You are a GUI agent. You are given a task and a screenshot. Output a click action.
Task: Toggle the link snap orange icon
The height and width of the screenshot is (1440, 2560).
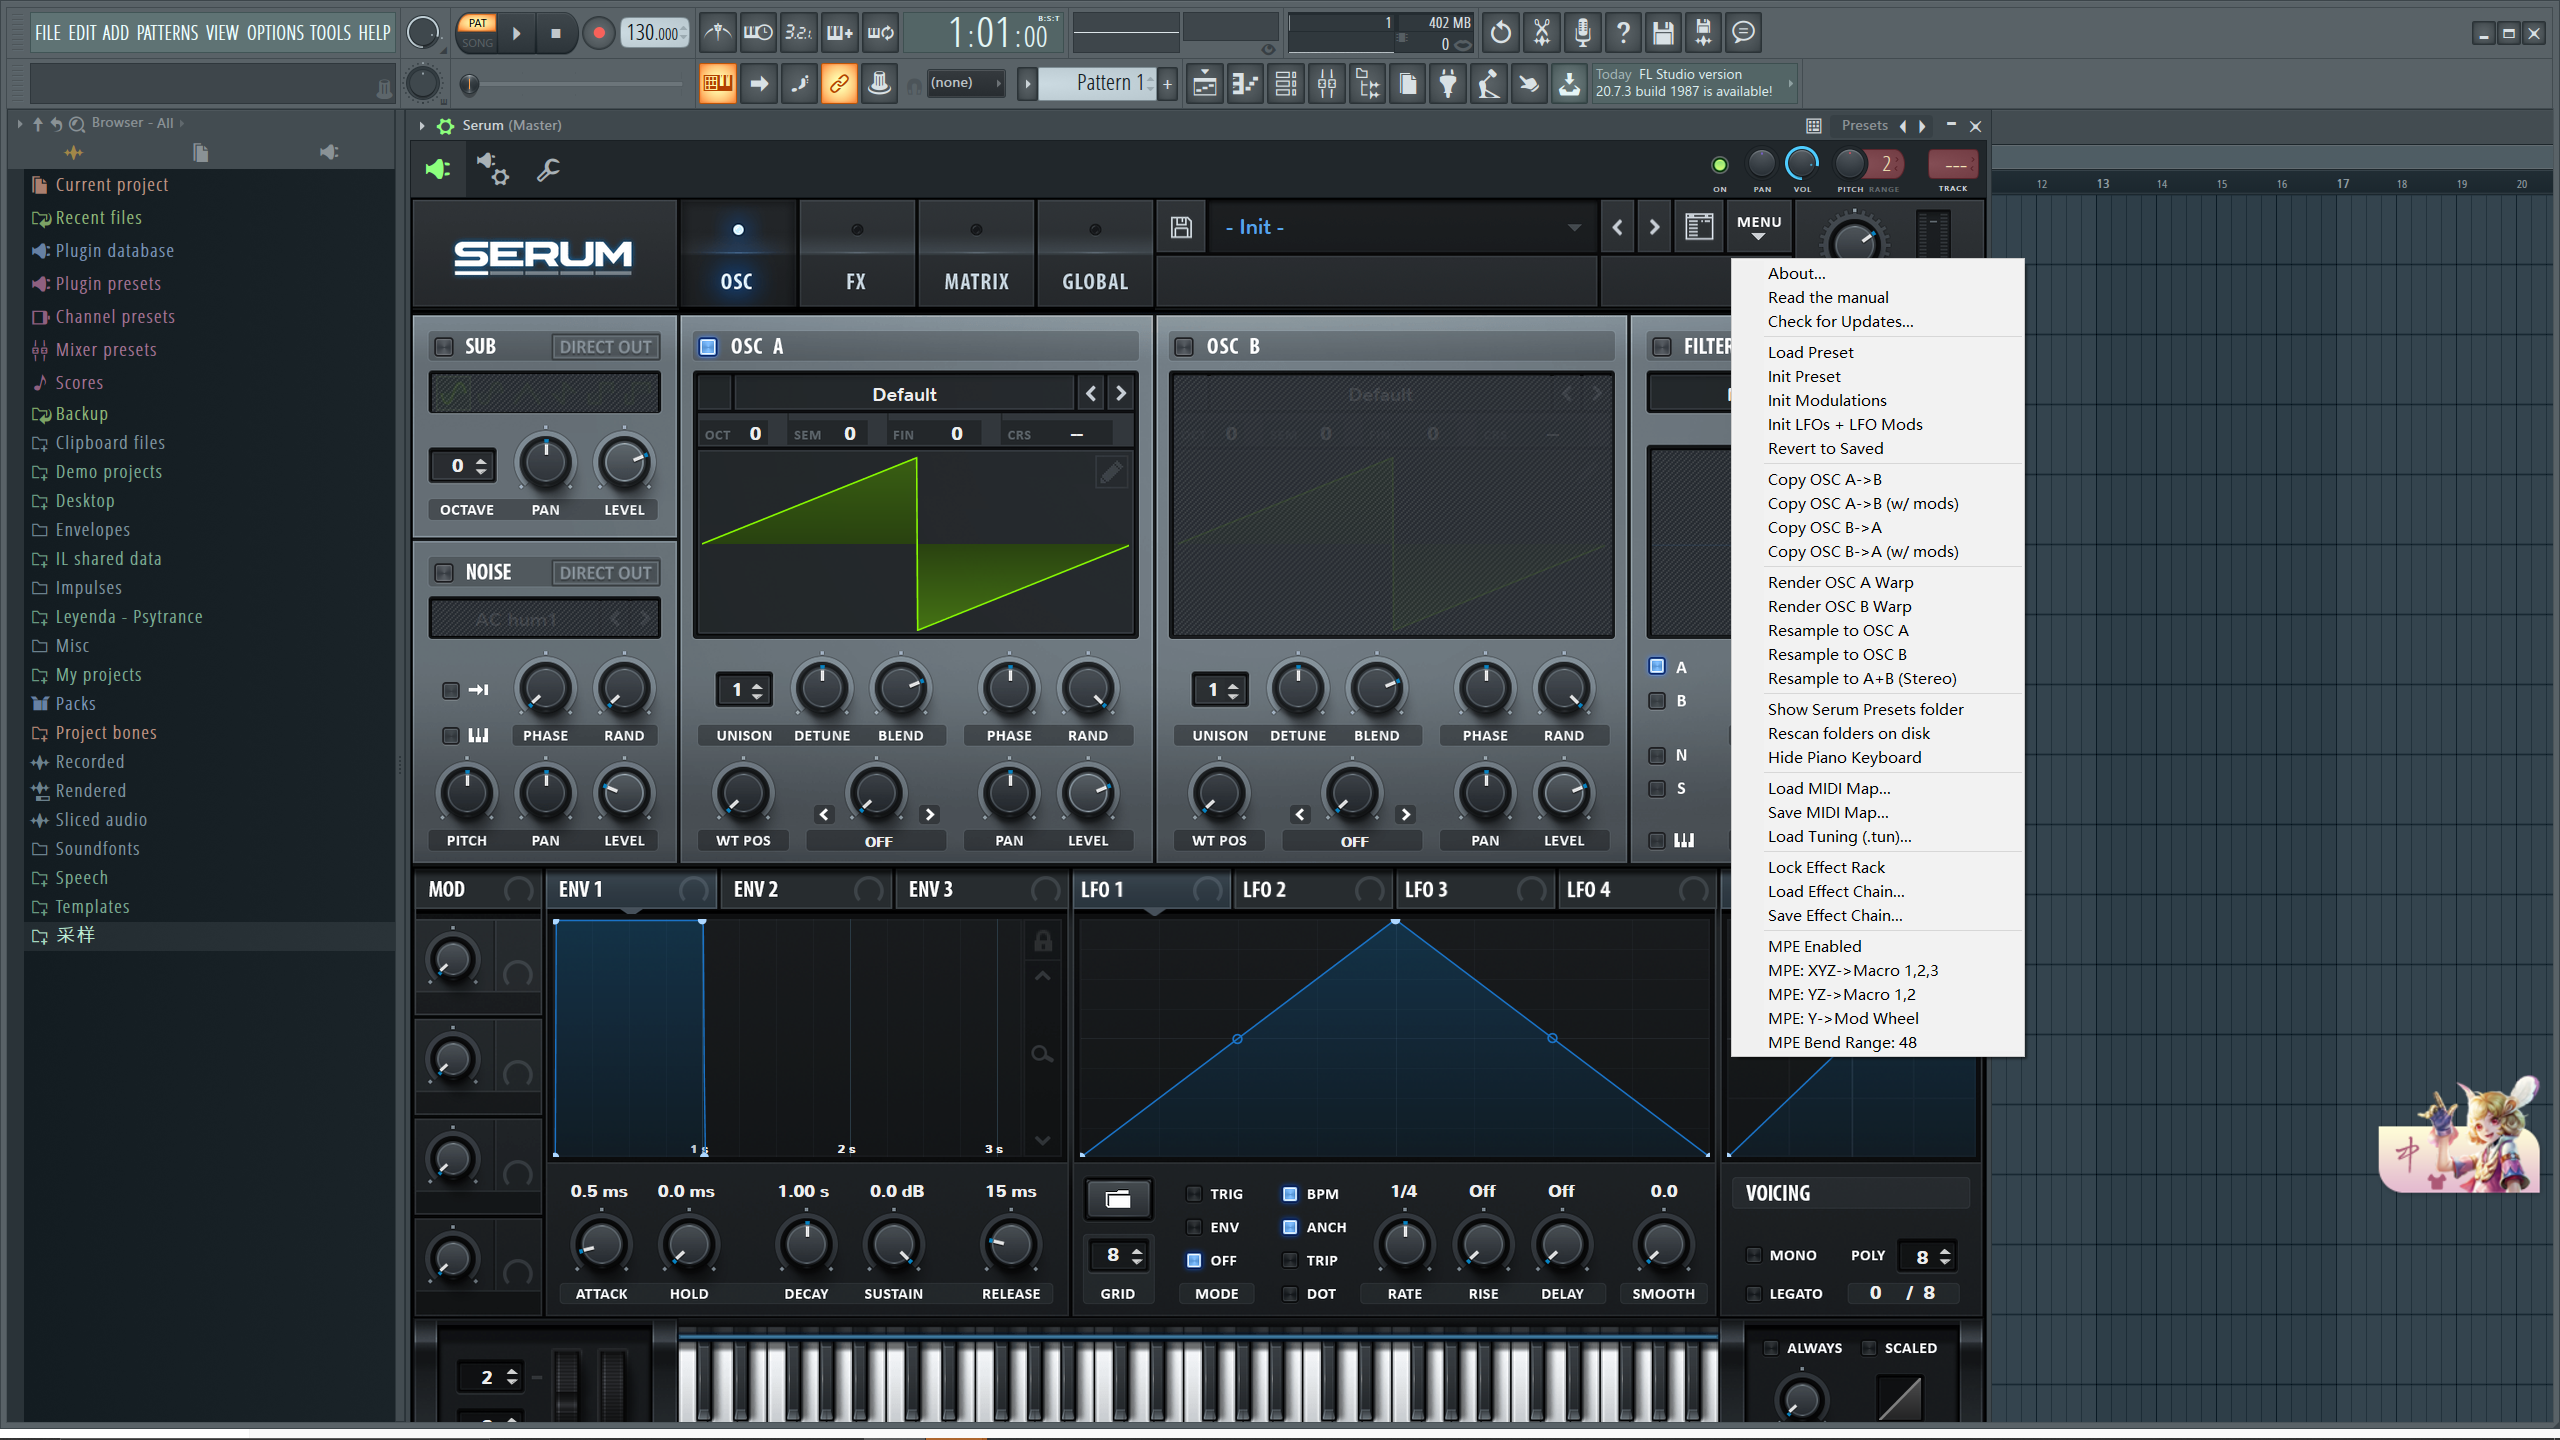(x=839, y=84)
